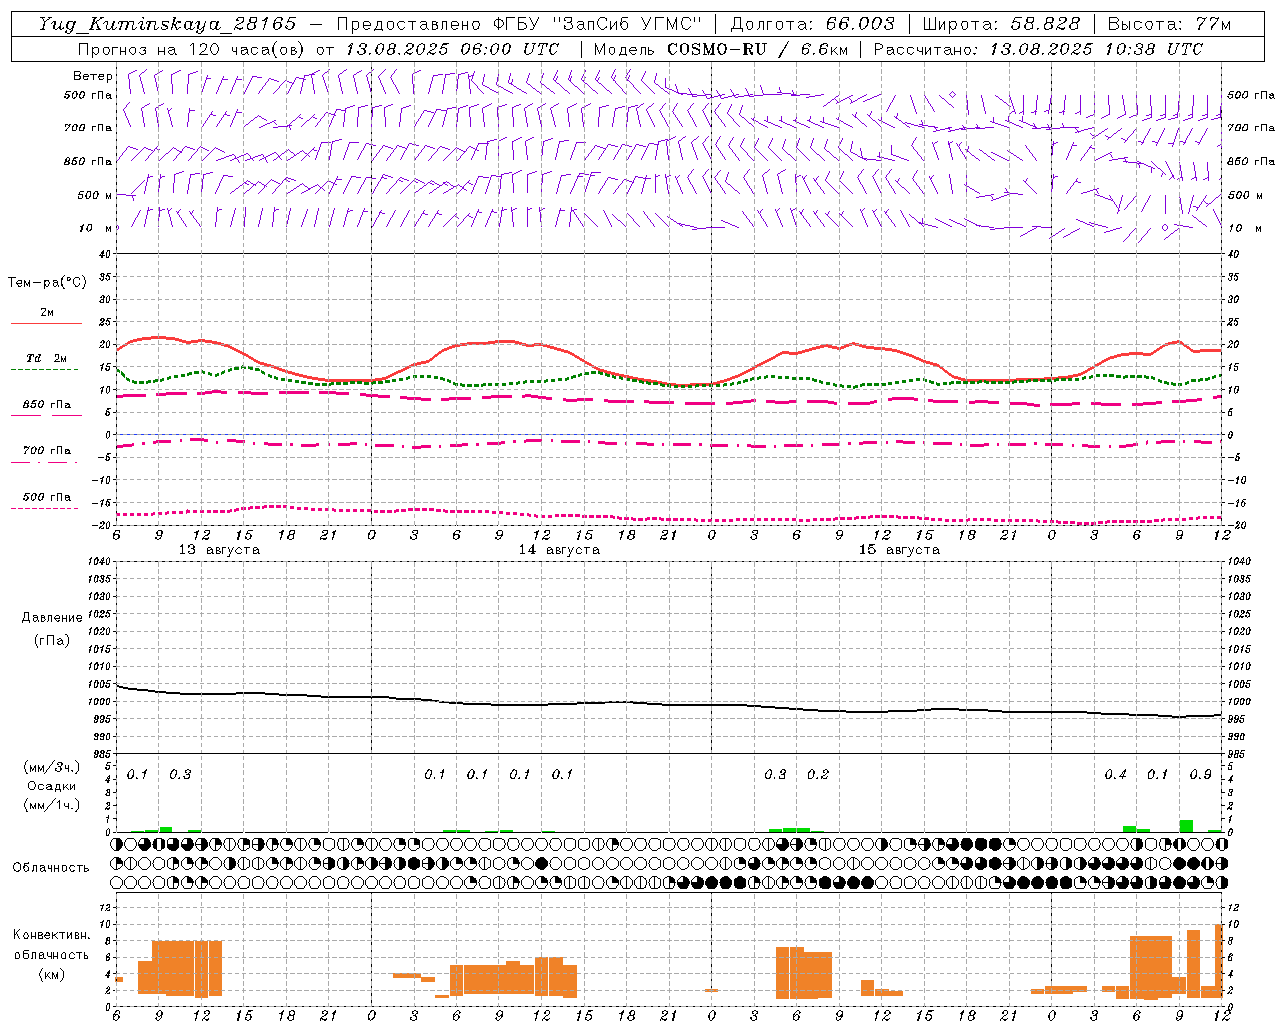Click the 1040 value on left pressure axis
This screenshot has height=1024, width=1280.
pos(100,561)
